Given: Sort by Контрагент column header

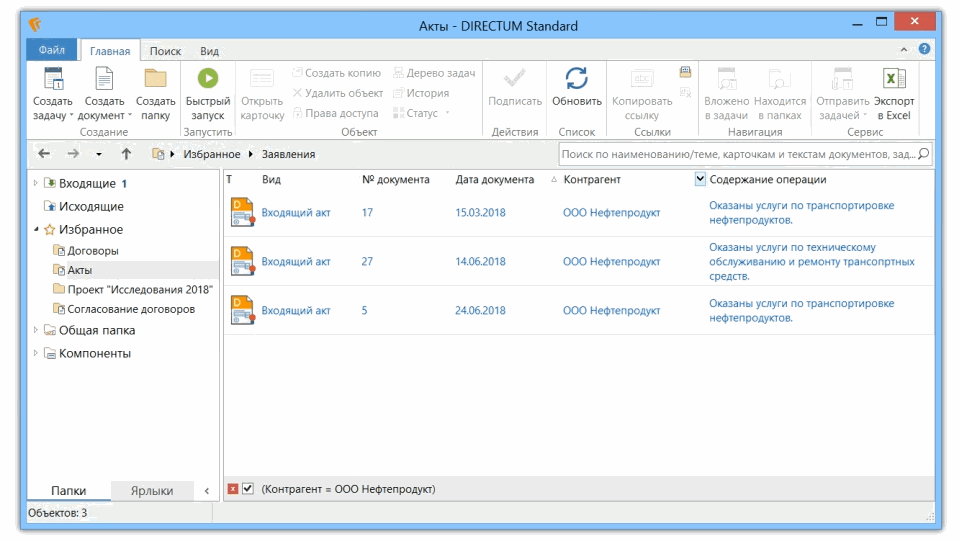Looking at the screenshot, I should [x=592, y=179].
